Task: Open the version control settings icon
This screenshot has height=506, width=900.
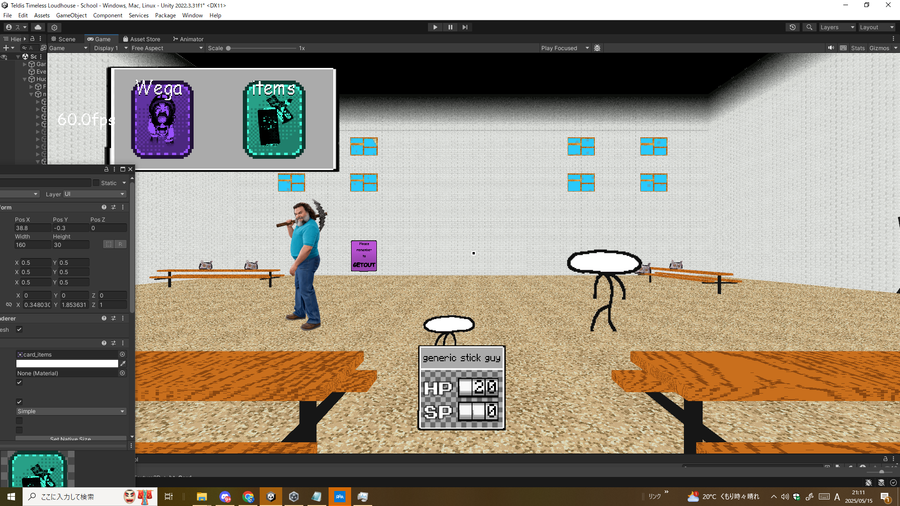Action: (x=55, y=27)
